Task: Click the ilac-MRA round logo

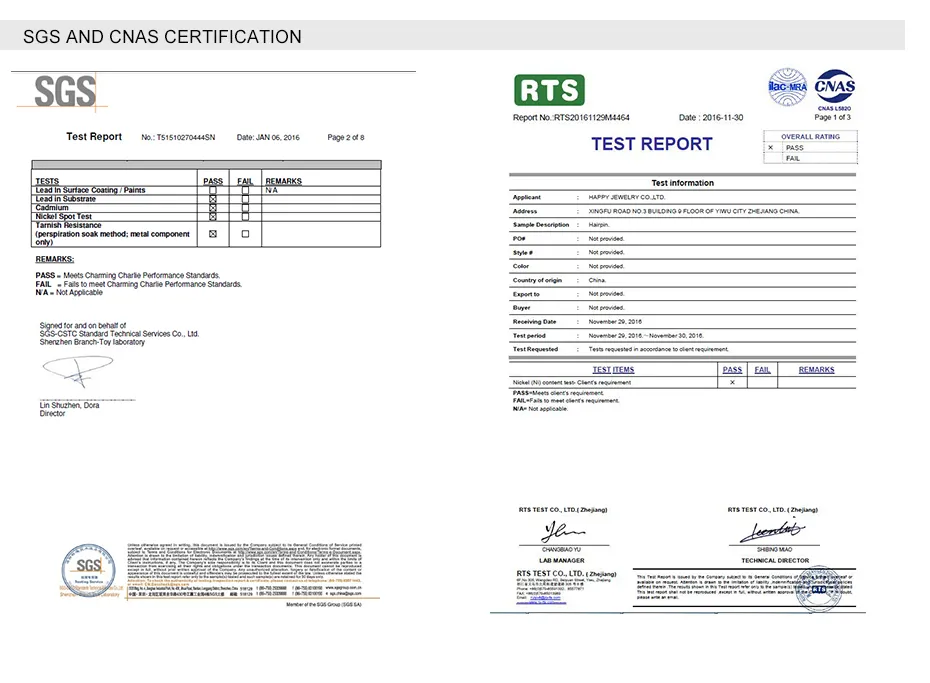Action: coord(788,87)
